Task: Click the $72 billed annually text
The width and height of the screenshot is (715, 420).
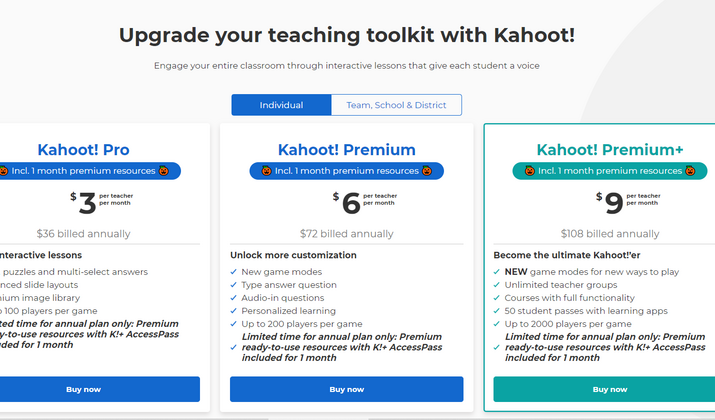Action: click(347, 233)
